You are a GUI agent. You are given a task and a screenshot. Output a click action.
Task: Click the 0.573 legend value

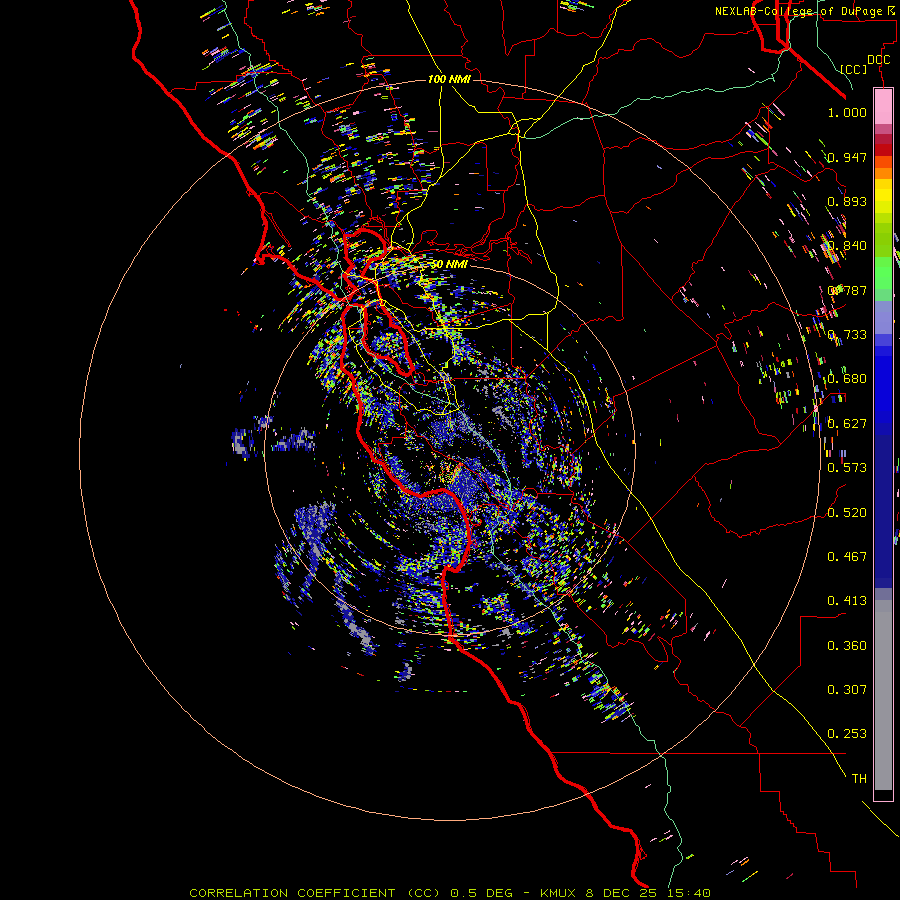(847, 468)
